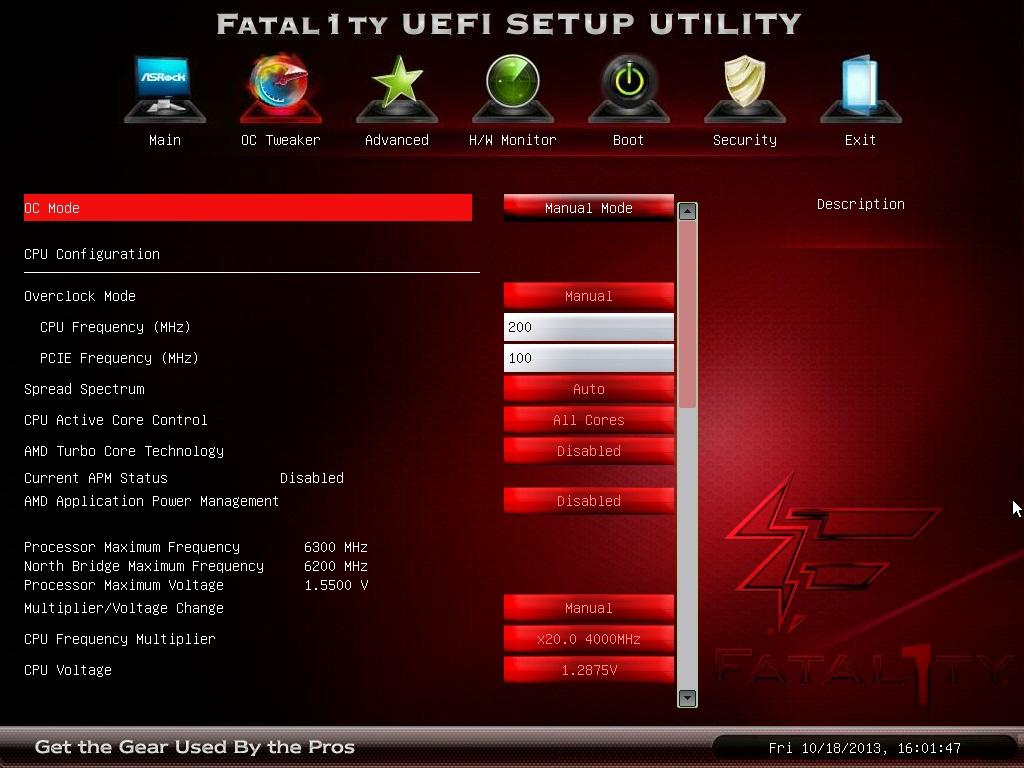
Task: Click the Get the Gear Used By the Pros banner
Action: (x=195, y=746)
